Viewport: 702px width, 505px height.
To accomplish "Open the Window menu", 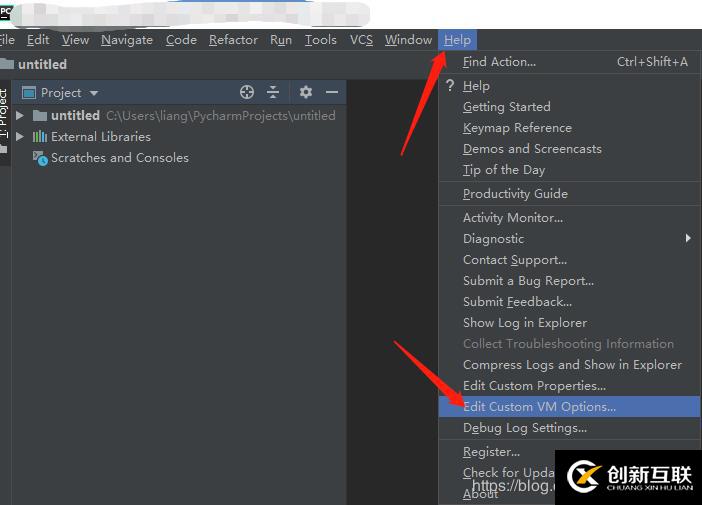I will (x=408, y=40).
